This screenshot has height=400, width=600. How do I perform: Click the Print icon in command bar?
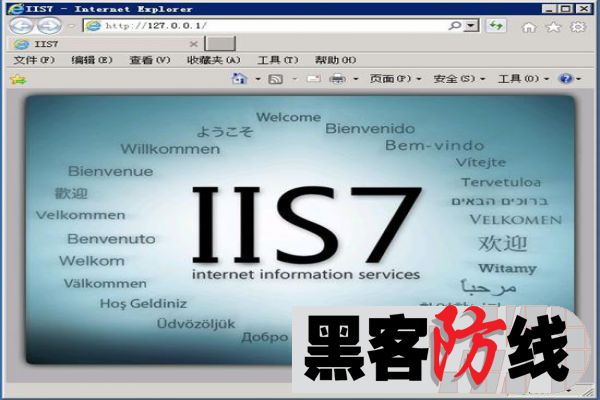pos(338,78)
